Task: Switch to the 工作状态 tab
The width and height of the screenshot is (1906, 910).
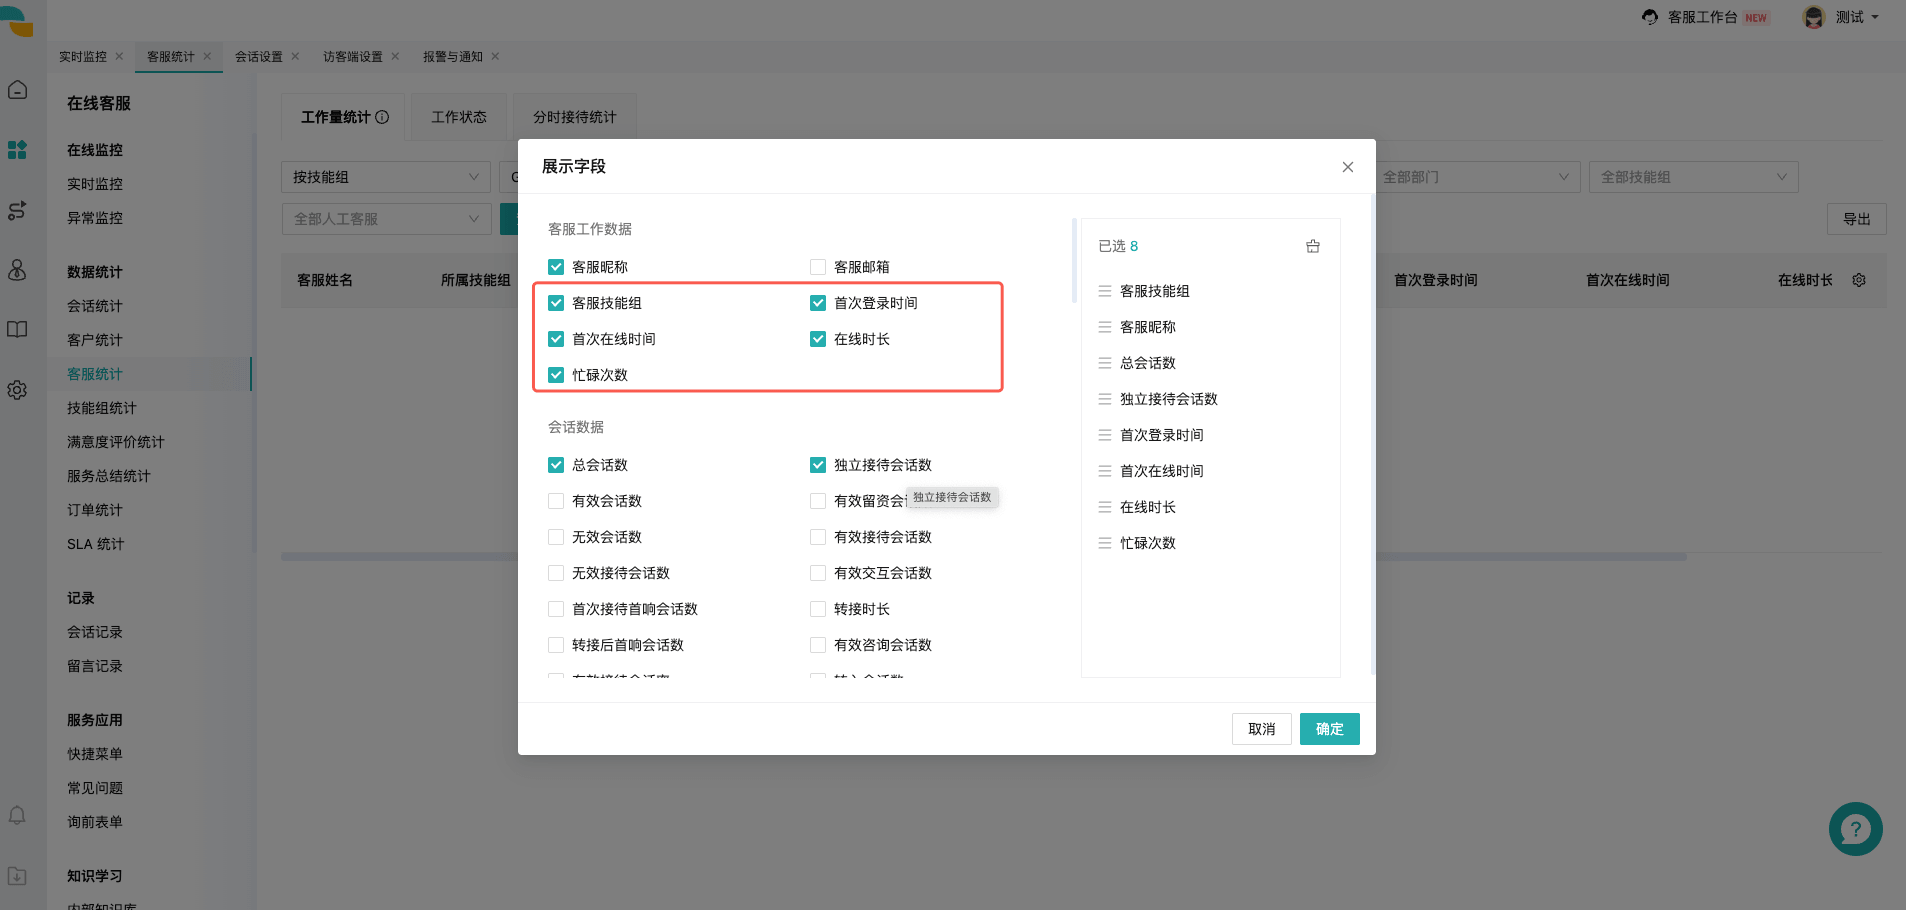Action: tap(459, 117)
